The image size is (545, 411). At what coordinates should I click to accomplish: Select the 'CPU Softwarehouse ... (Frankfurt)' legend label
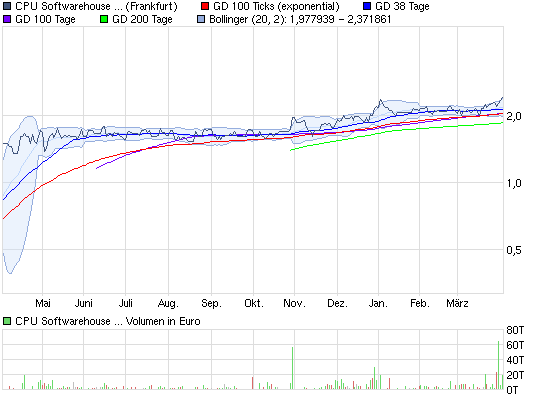tap(96, 6)
